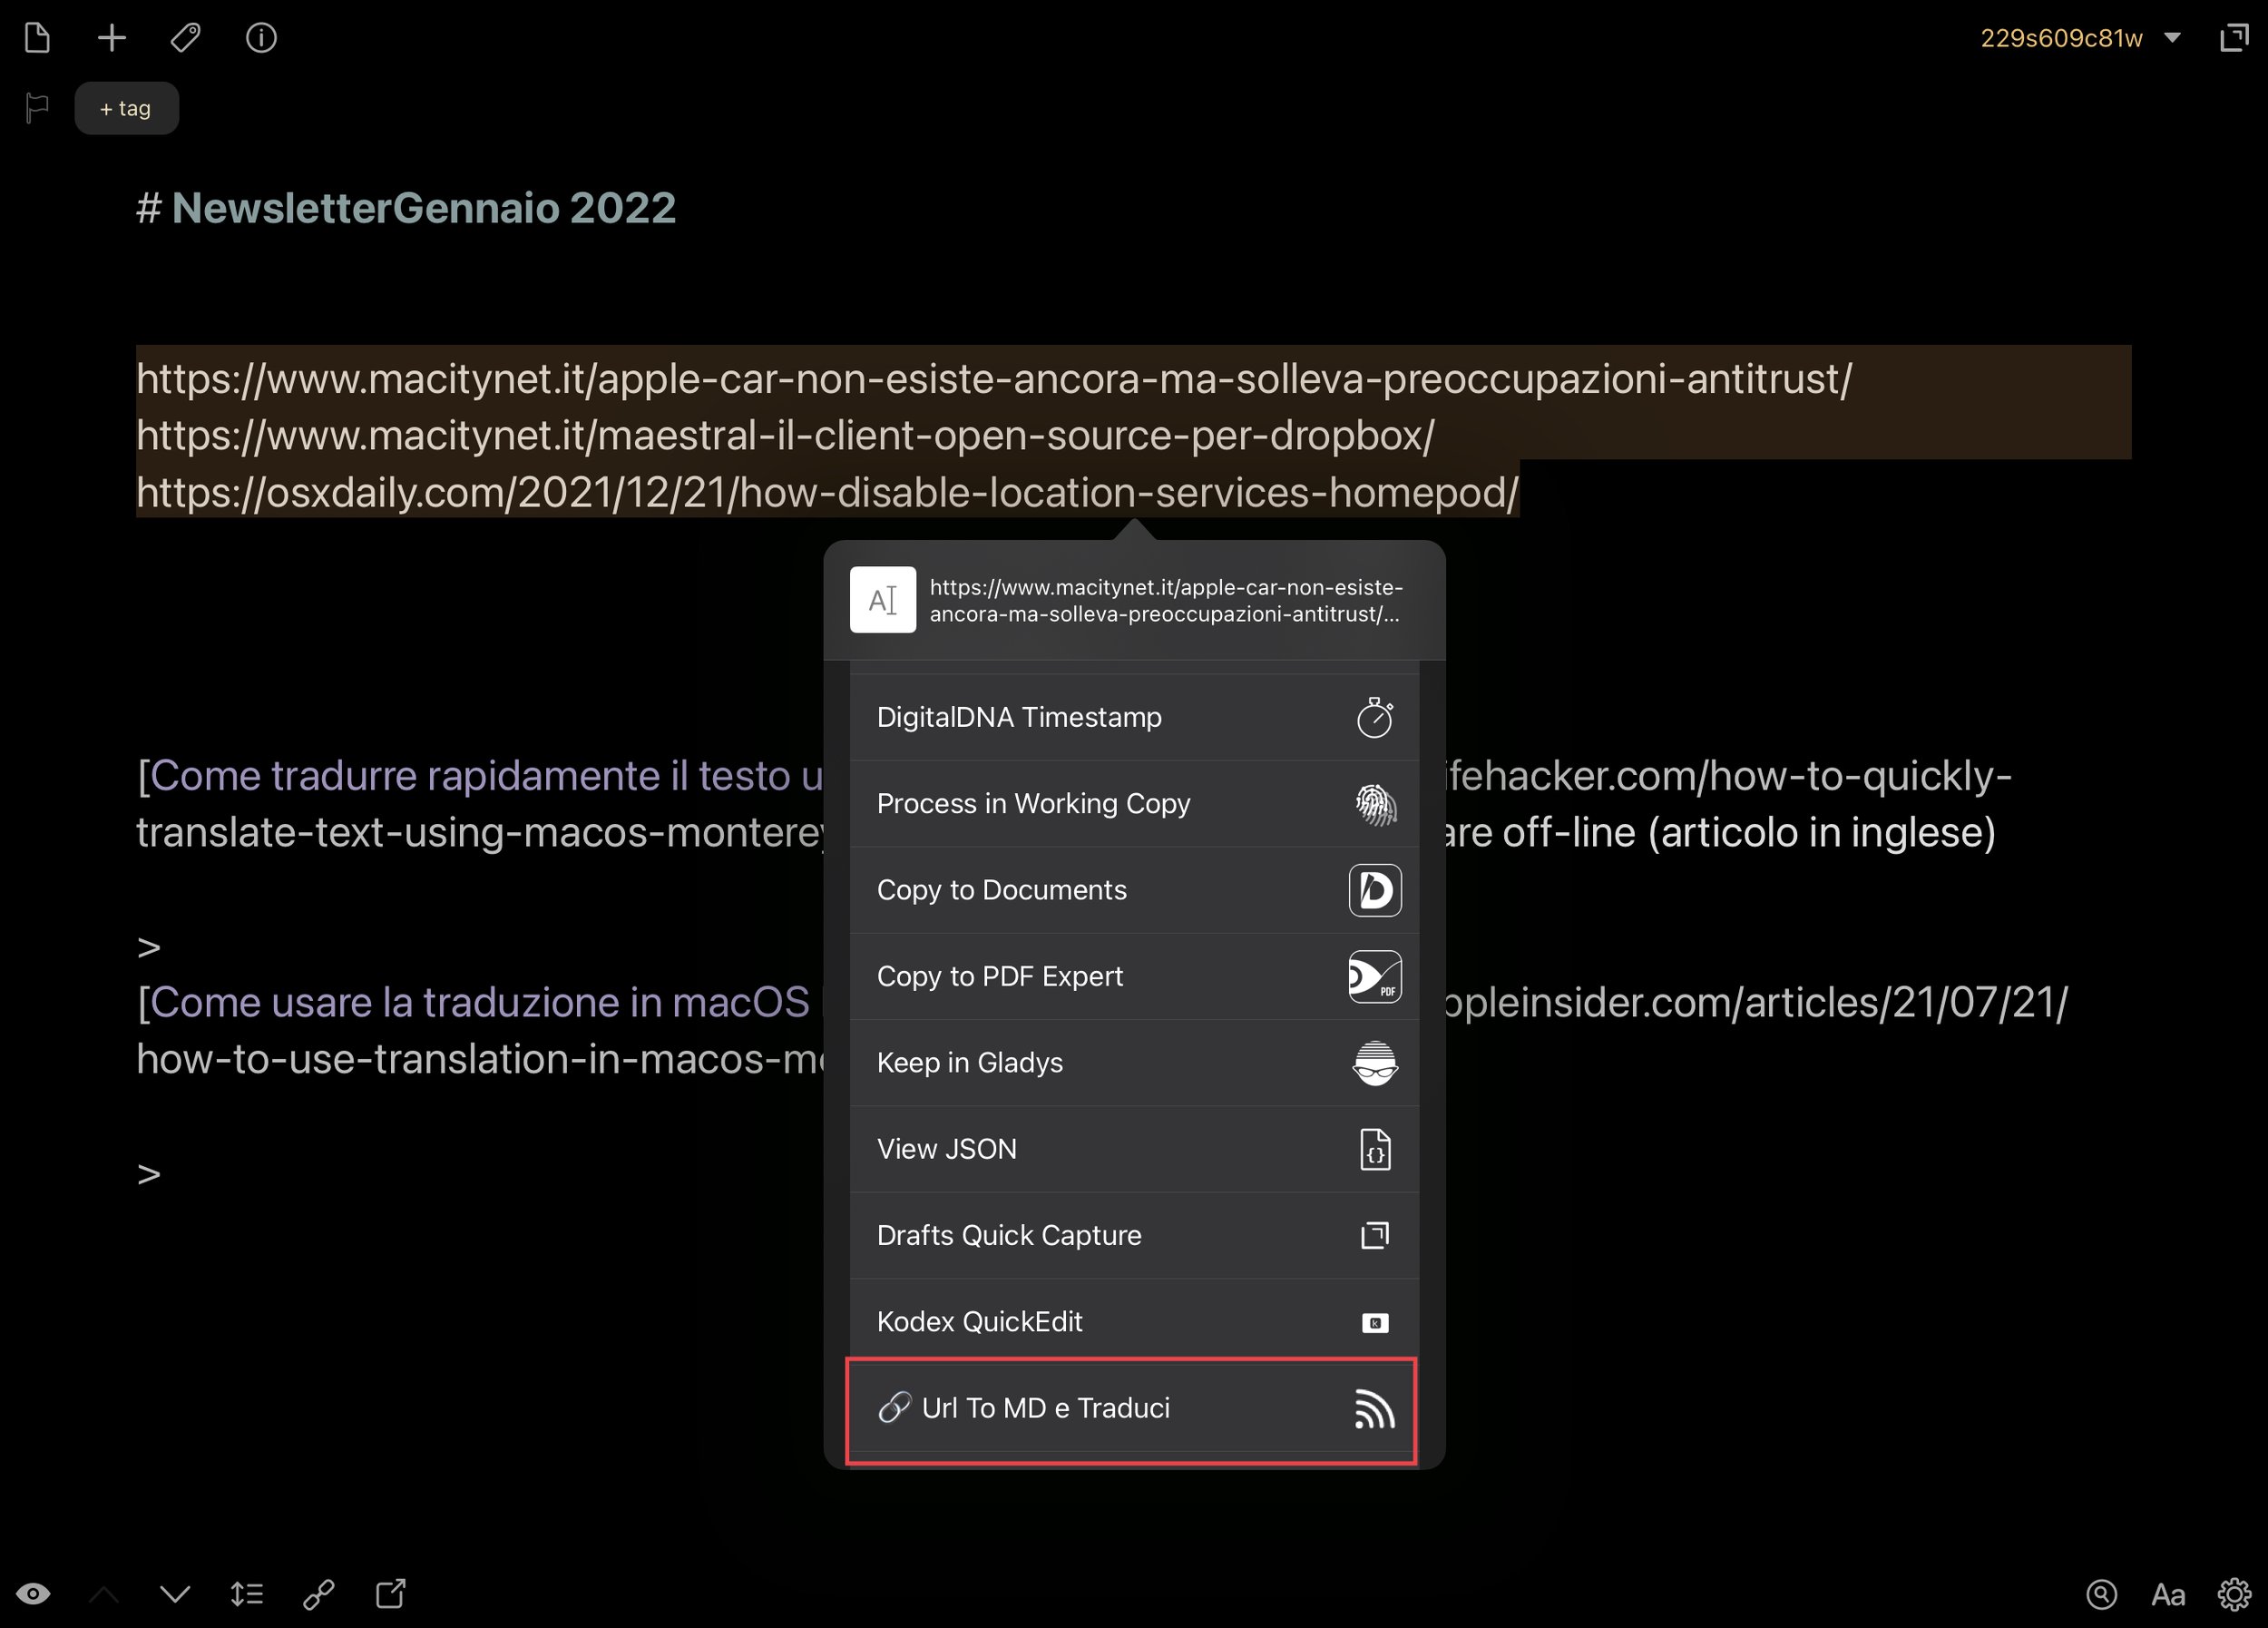The width and height of the screenshot is (2268, 1628).
Task: Click the 'Come usare la traduzione in macOS' link
Action: coord(480,1003)
